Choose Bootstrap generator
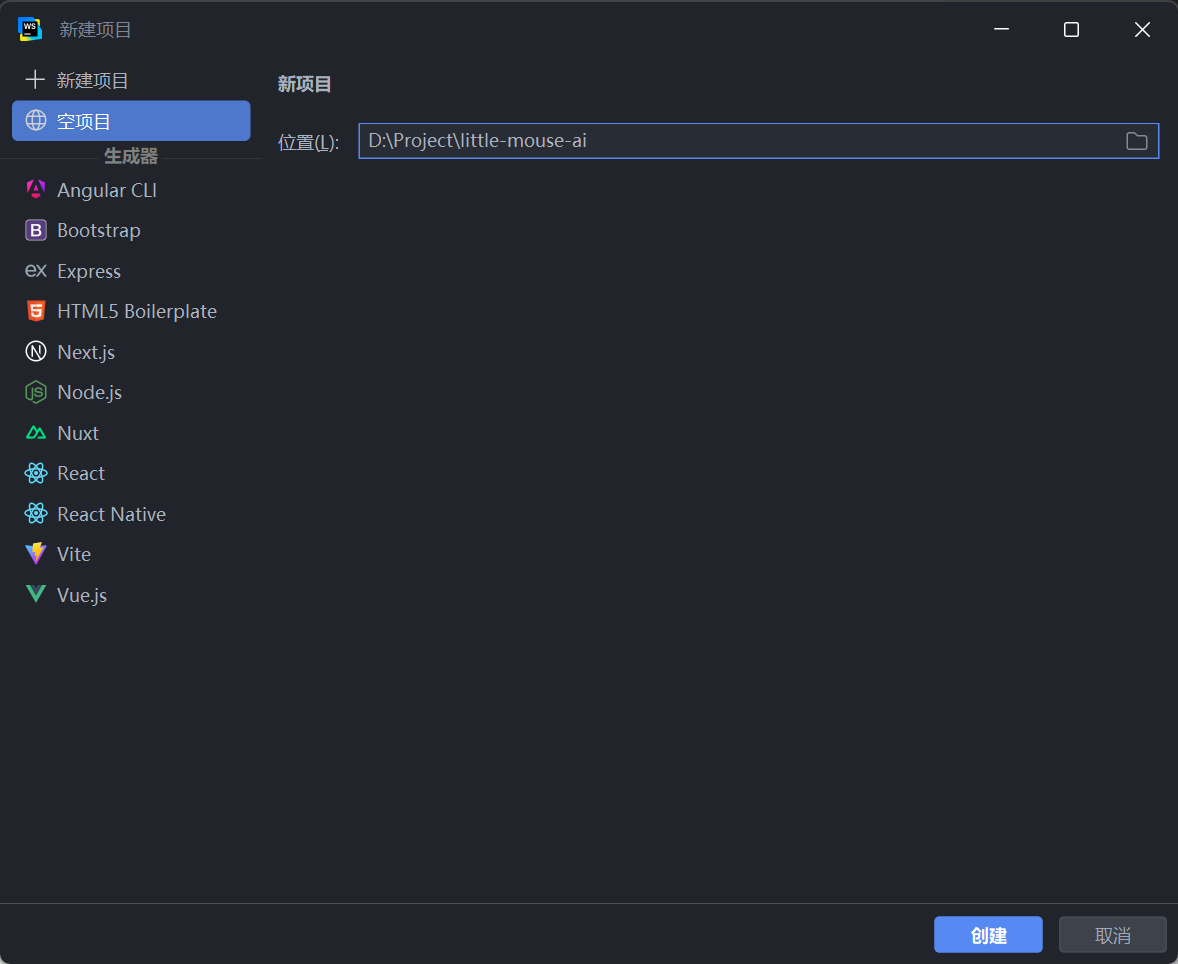Screen dimensions: 1178x964 pyautogui.click(x=131, y=231)
